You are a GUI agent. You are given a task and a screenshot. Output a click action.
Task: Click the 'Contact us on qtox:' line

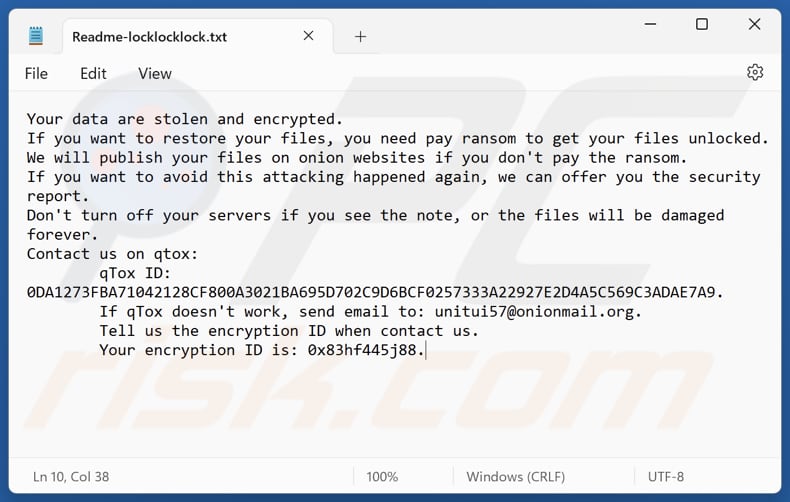pyautogui.click(x=112, y=254)
